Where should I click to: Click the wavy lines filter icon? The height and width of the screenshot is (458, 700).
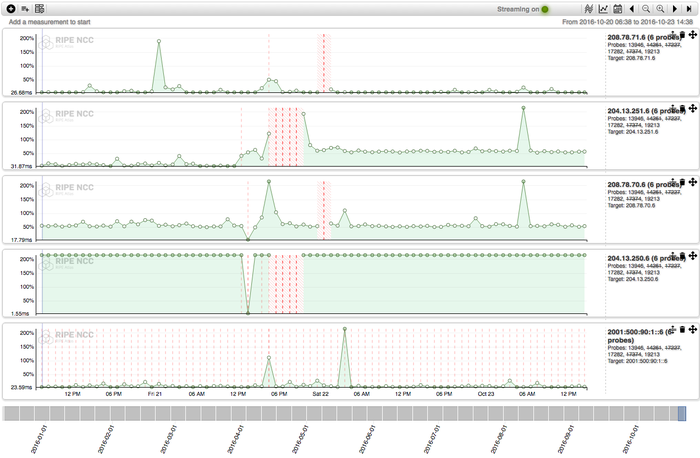pos(589,8)
